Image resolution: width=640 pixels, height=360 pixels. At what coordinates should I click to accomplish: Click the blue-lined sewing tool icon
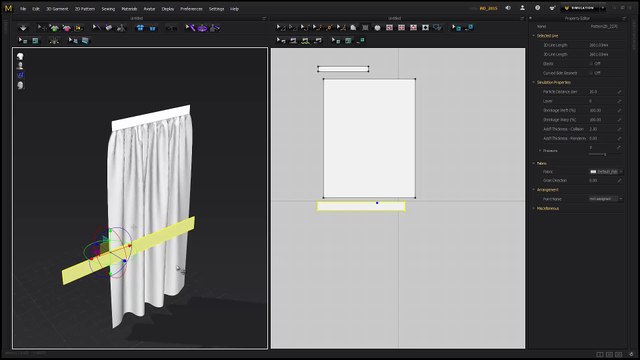click(x=318, y=40)
